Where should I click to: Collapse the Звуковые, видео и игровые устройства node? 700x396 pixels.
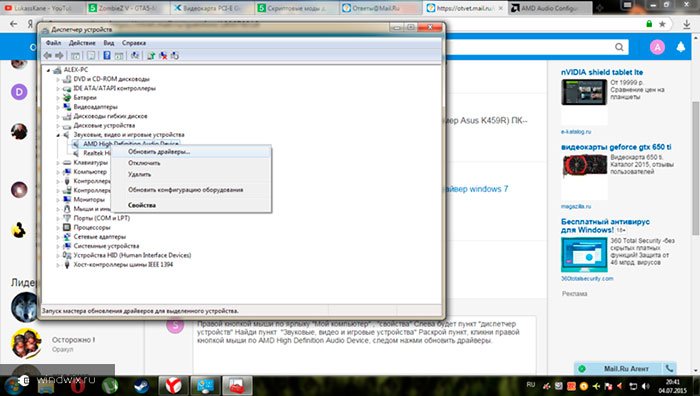58,134
